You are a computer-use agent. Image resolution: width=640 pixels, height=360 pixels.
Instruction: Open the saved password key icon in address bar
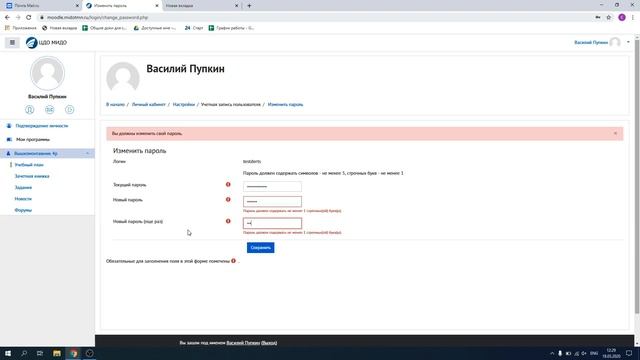(598, 18)
